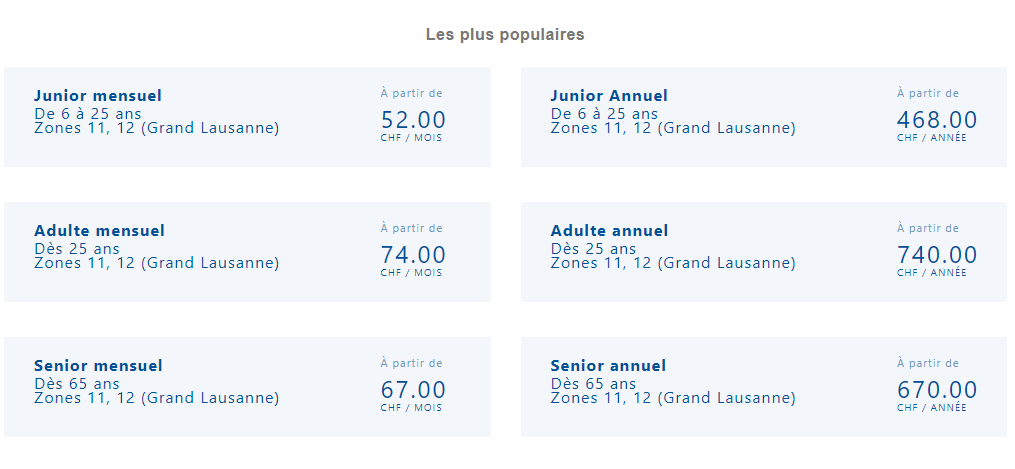Image resolution: width=1015 pixels, height=469 pixels.
Task: Click 'Dès 65 ans' under Senior mensuel
Action: click(x=76, y=384)
